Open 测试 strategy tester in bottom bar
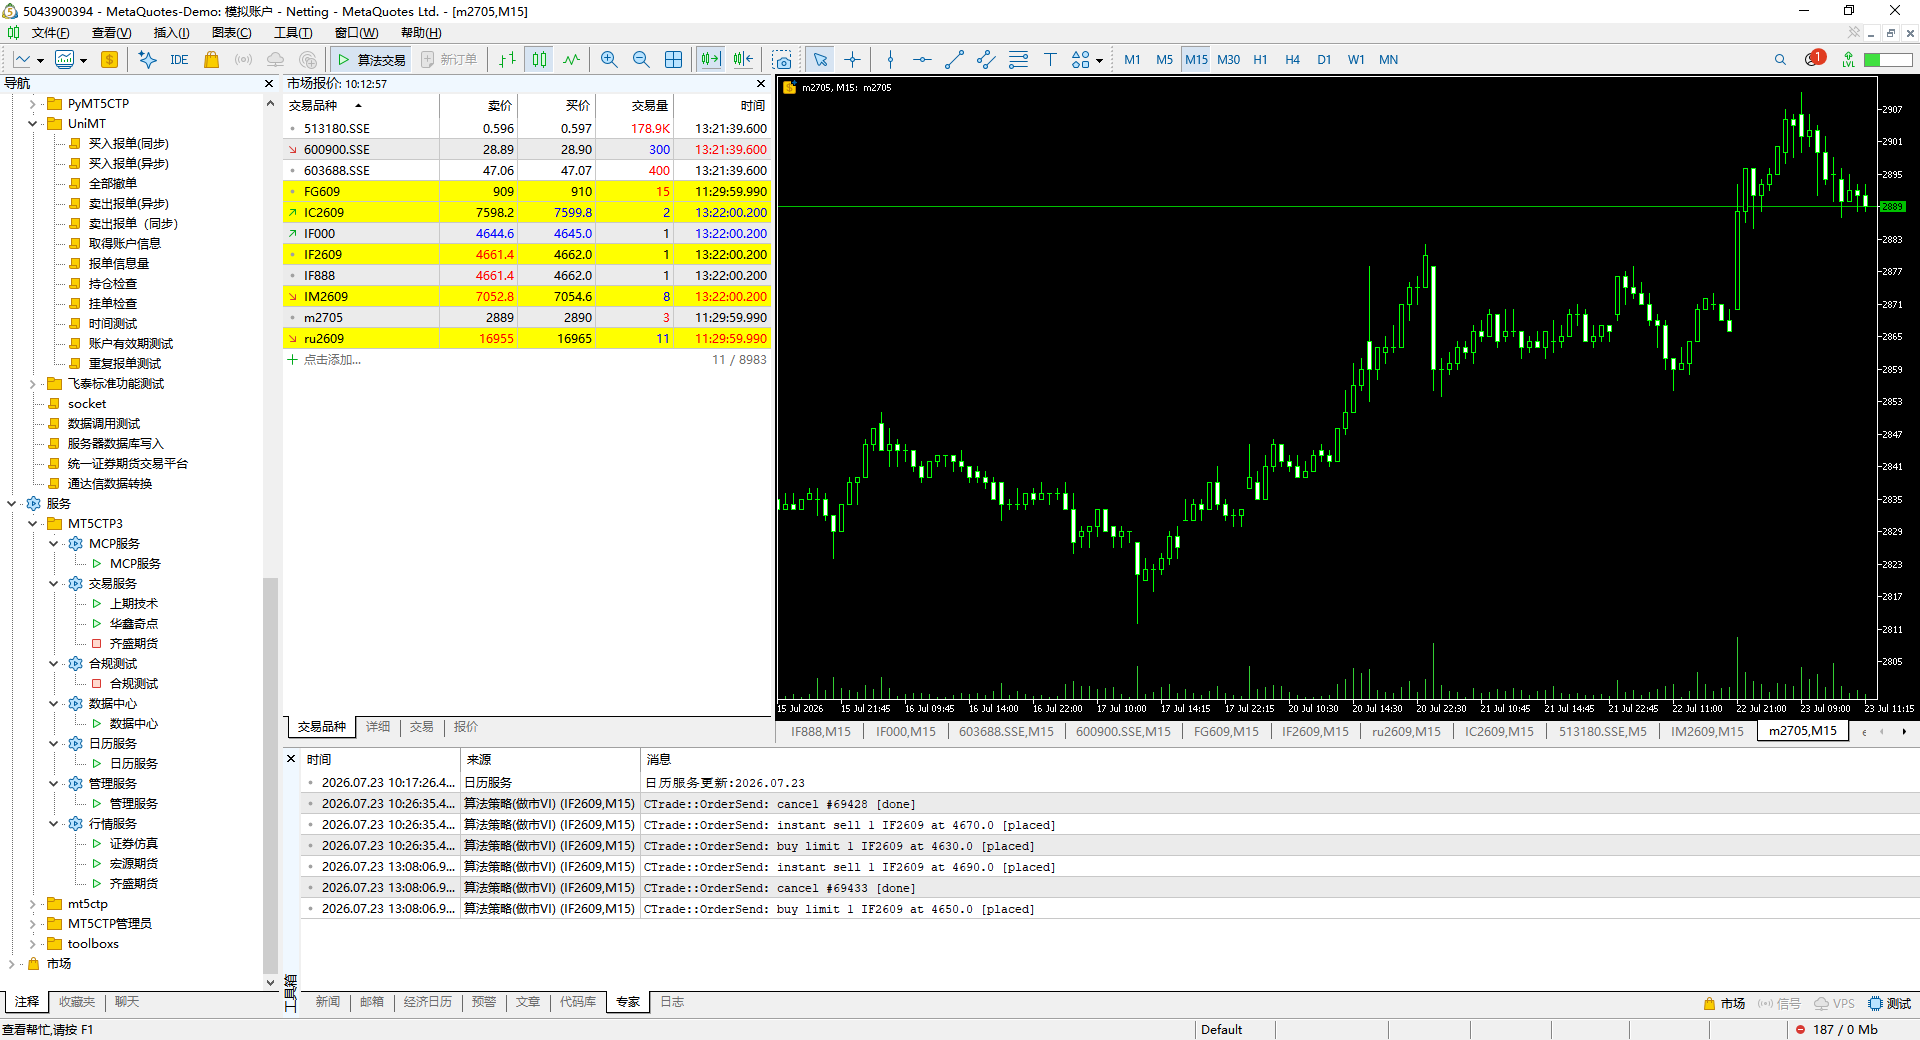Image resolution: width=1920 pixels, height=1040 pixels. (1889, 1004)
